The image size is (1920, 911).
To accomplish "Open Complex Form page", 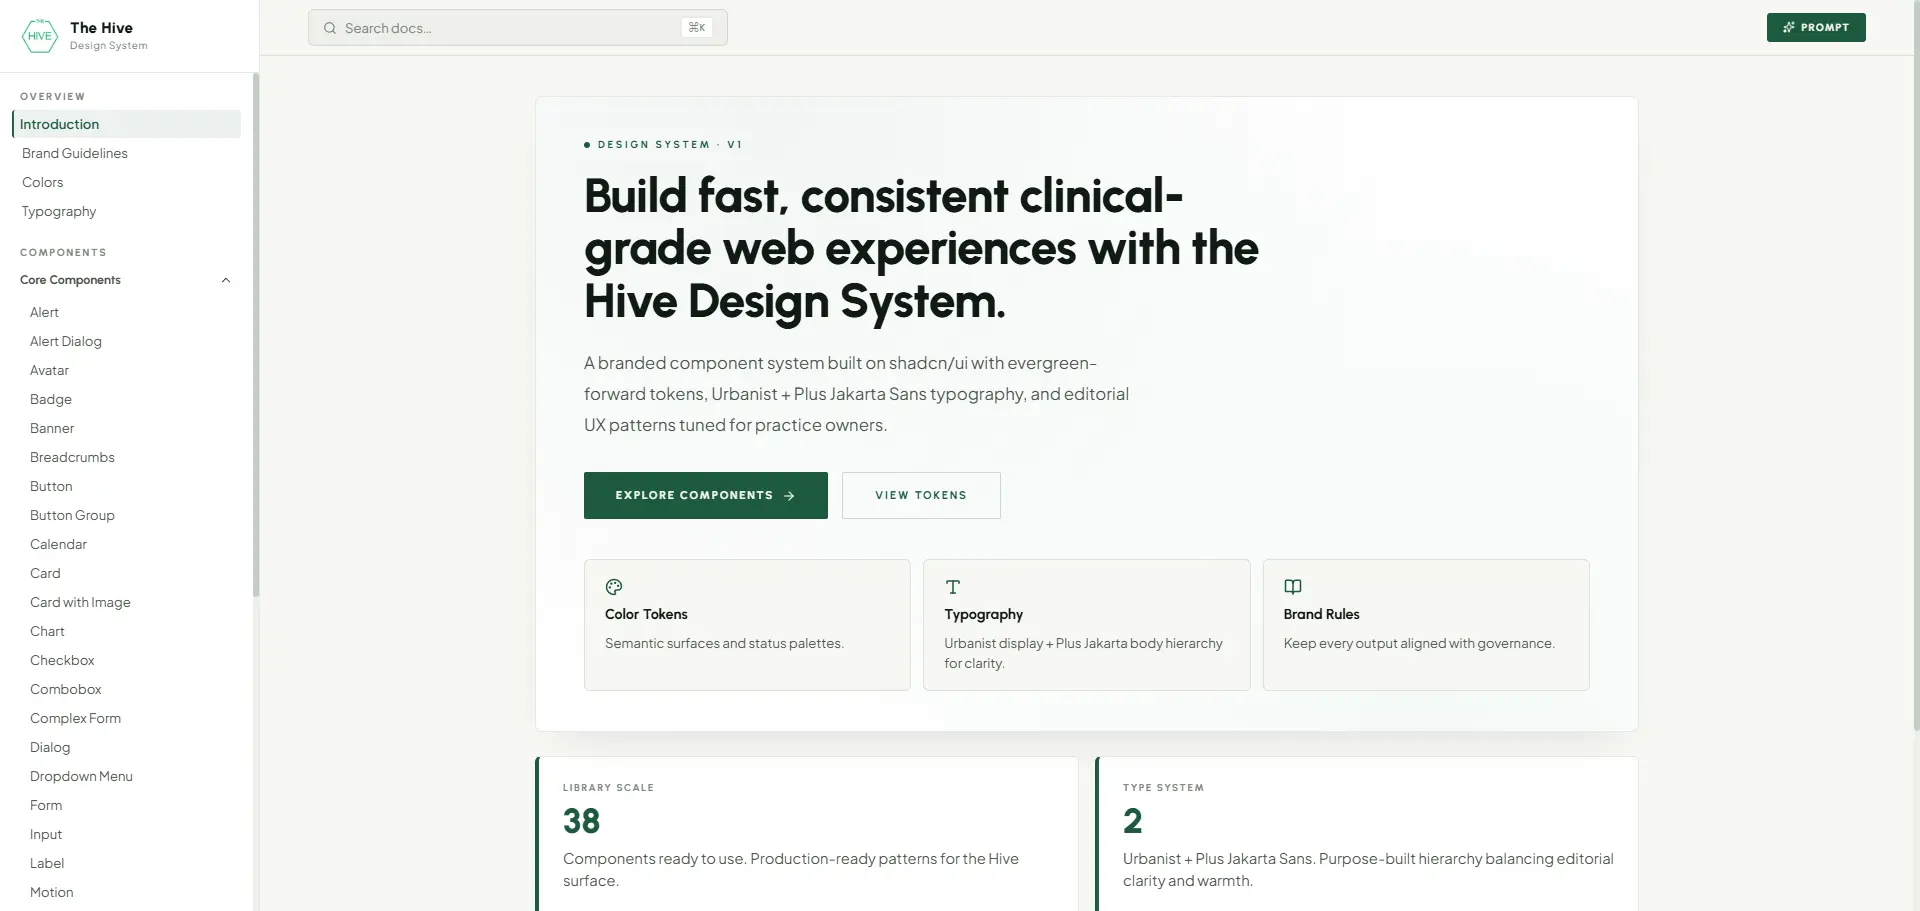I will (x=75, y=718).
